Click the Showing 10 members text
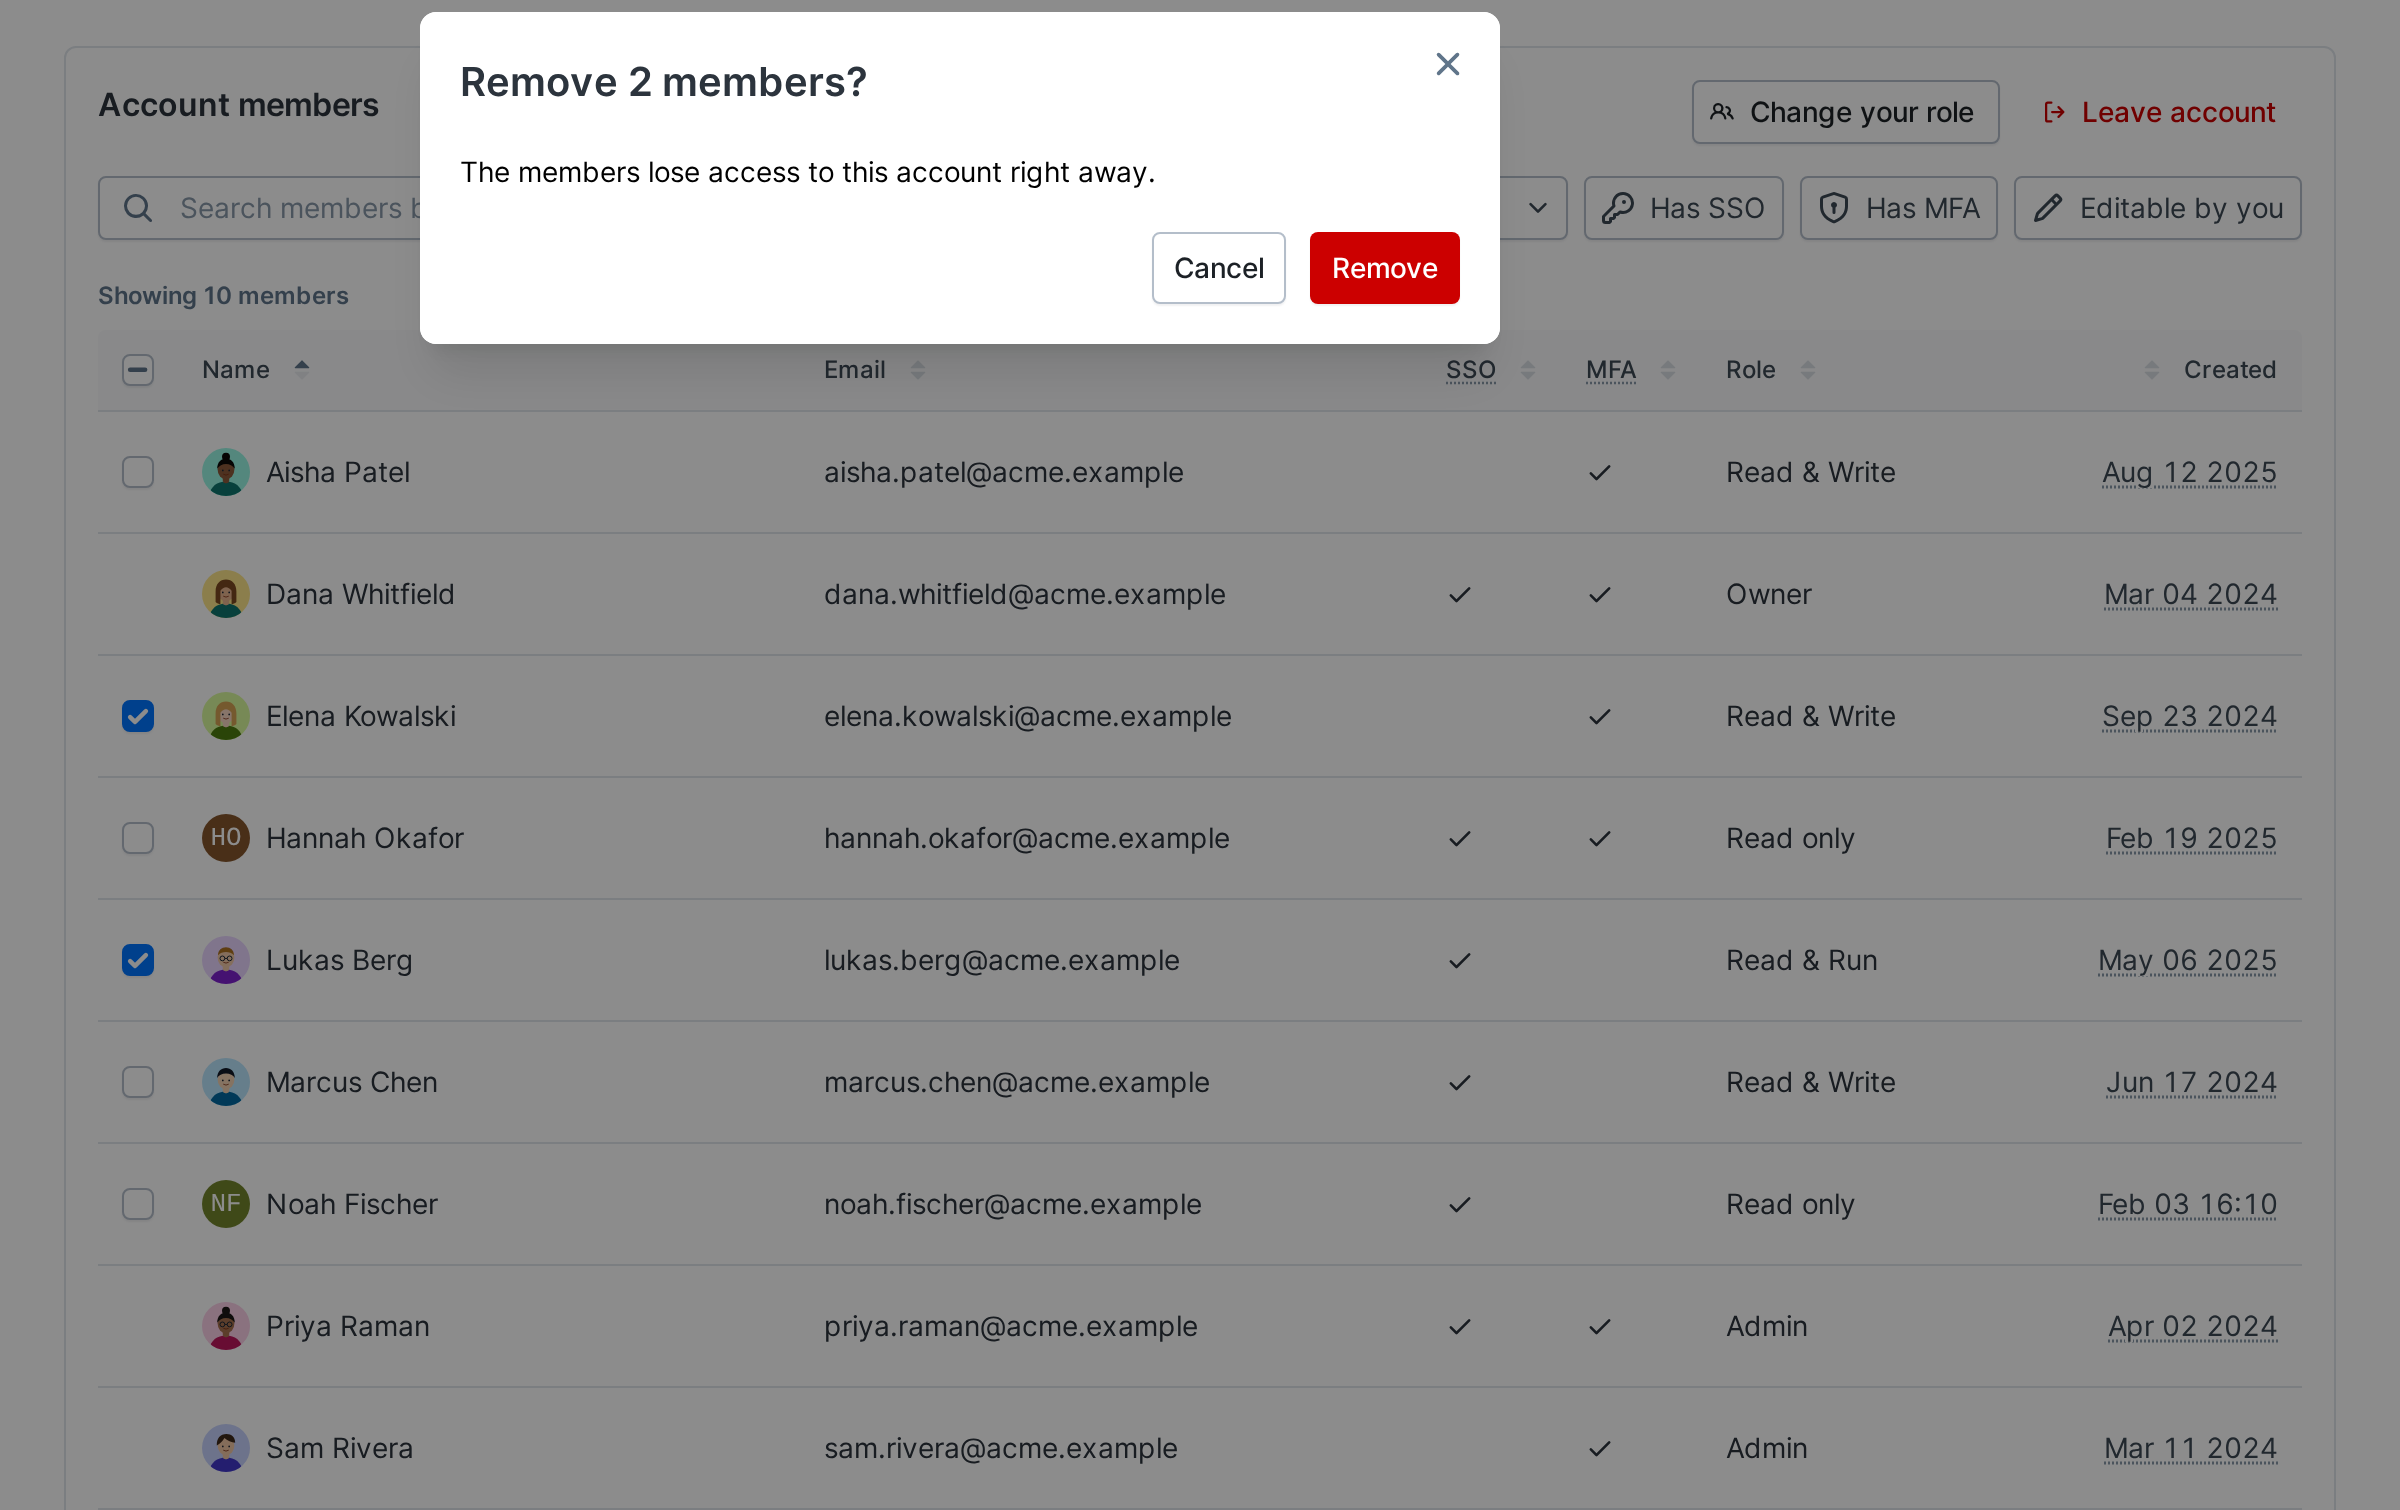 pyautogui.click(x=223, y=296)
